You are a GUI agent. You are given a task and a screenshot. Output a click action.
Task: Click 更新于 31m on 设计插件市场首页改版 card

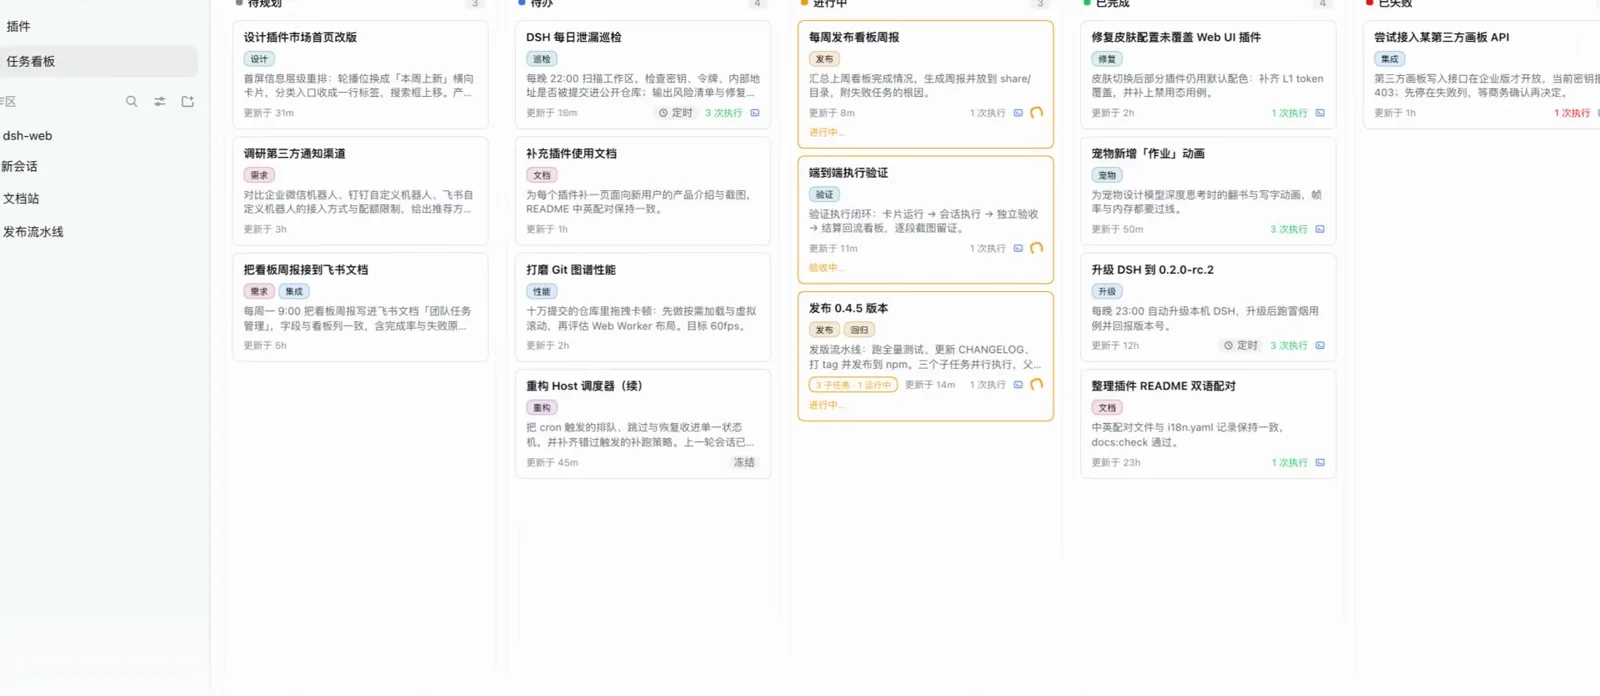click(269, 113)
